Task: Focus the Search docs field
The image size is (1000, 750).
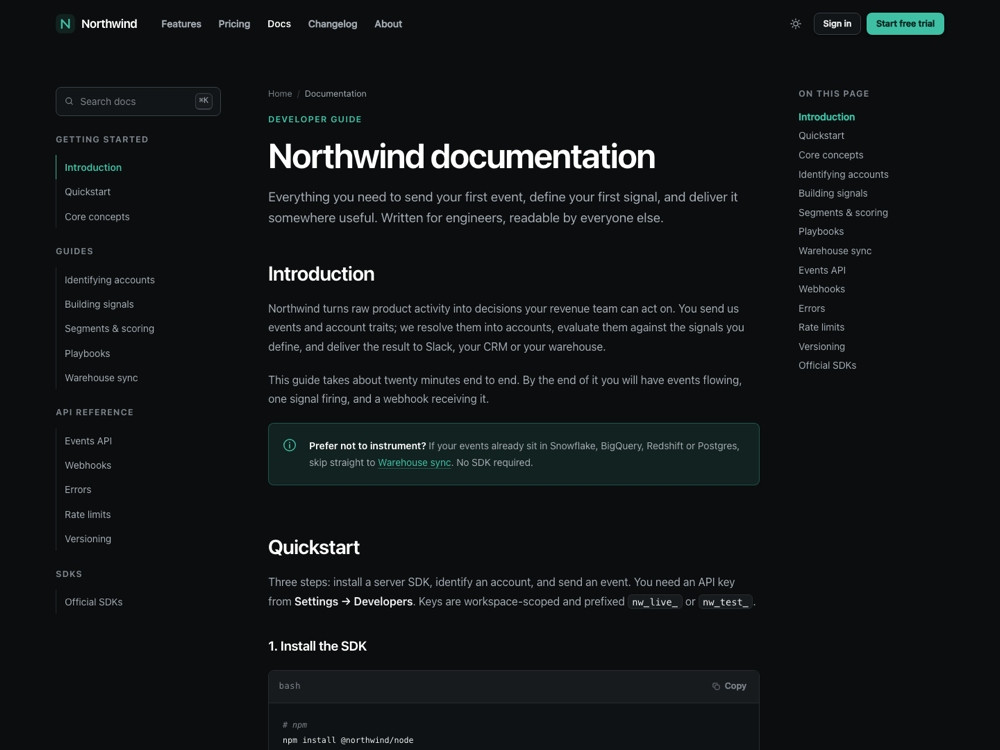Action: (138, 101)
